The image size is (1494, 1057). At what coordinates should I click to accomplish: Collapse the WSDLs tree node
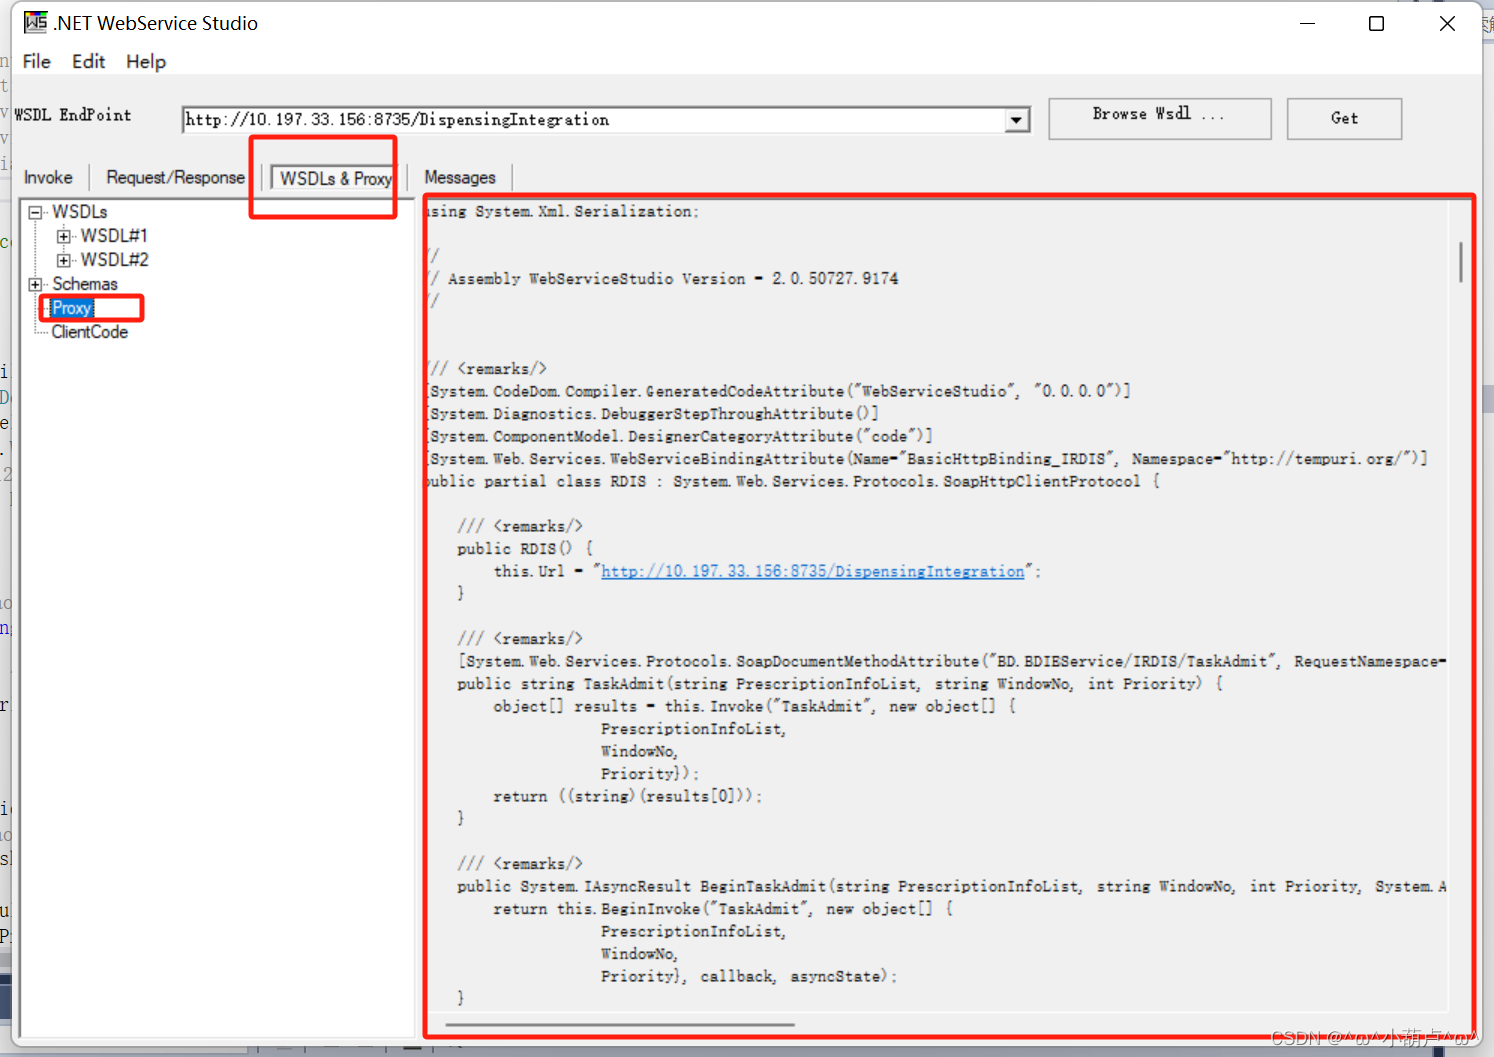(x=36, y=212)
